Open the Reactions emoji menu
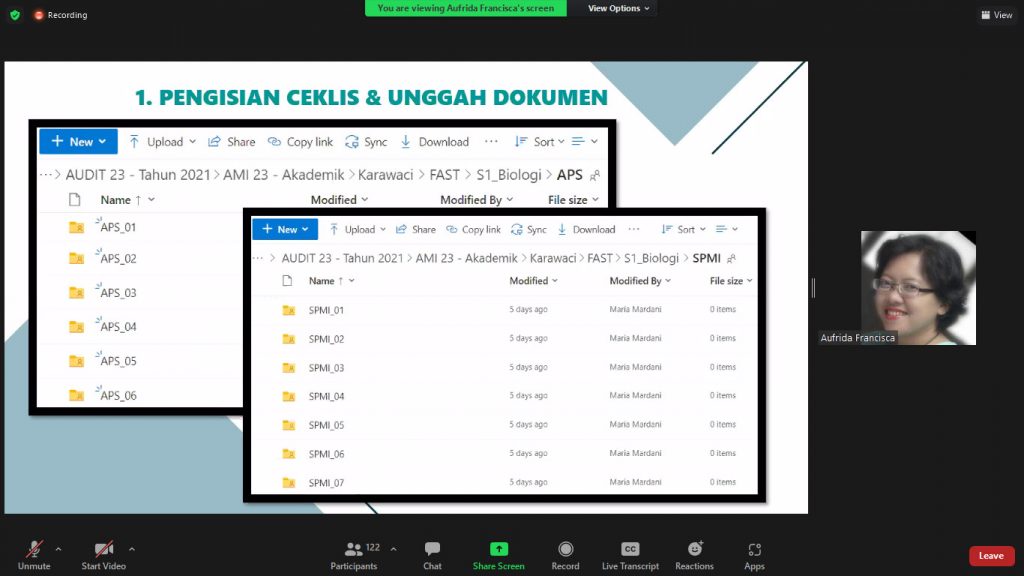Screen dimensions: 1024x576 pyautogui.click(x=694, y=549)
